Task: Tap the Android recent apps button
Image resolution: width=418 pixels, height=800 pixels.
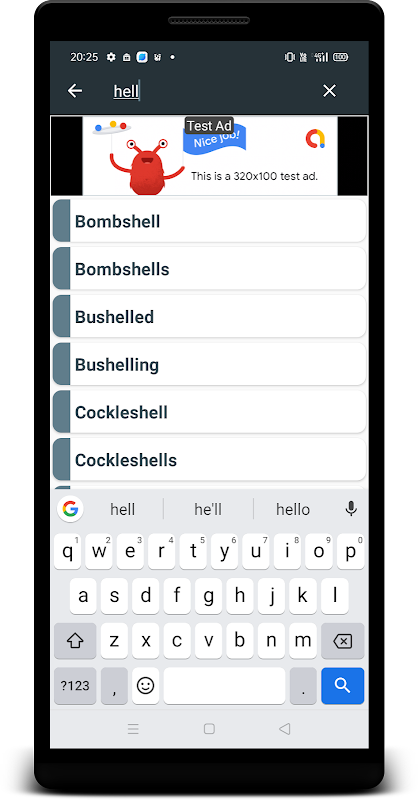Action: click(133, 729)
